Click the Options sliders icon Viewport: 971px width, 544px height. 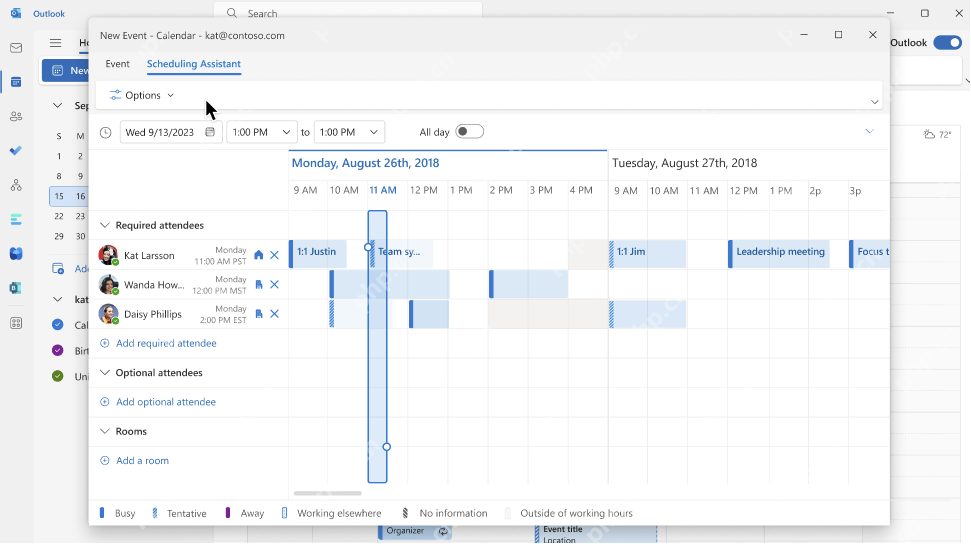pos(115,95)
